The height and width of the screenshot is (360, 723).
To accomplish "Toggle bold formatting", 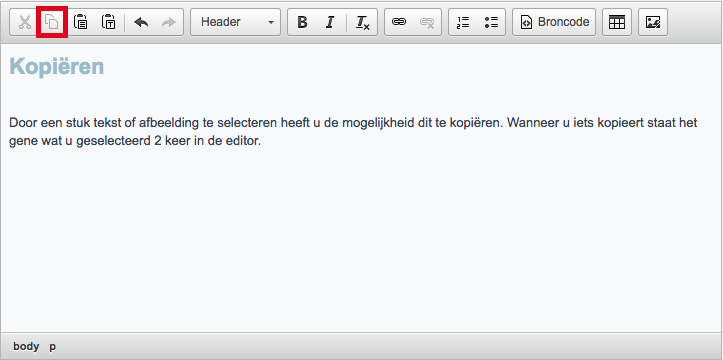I will [x=302, y=22].
